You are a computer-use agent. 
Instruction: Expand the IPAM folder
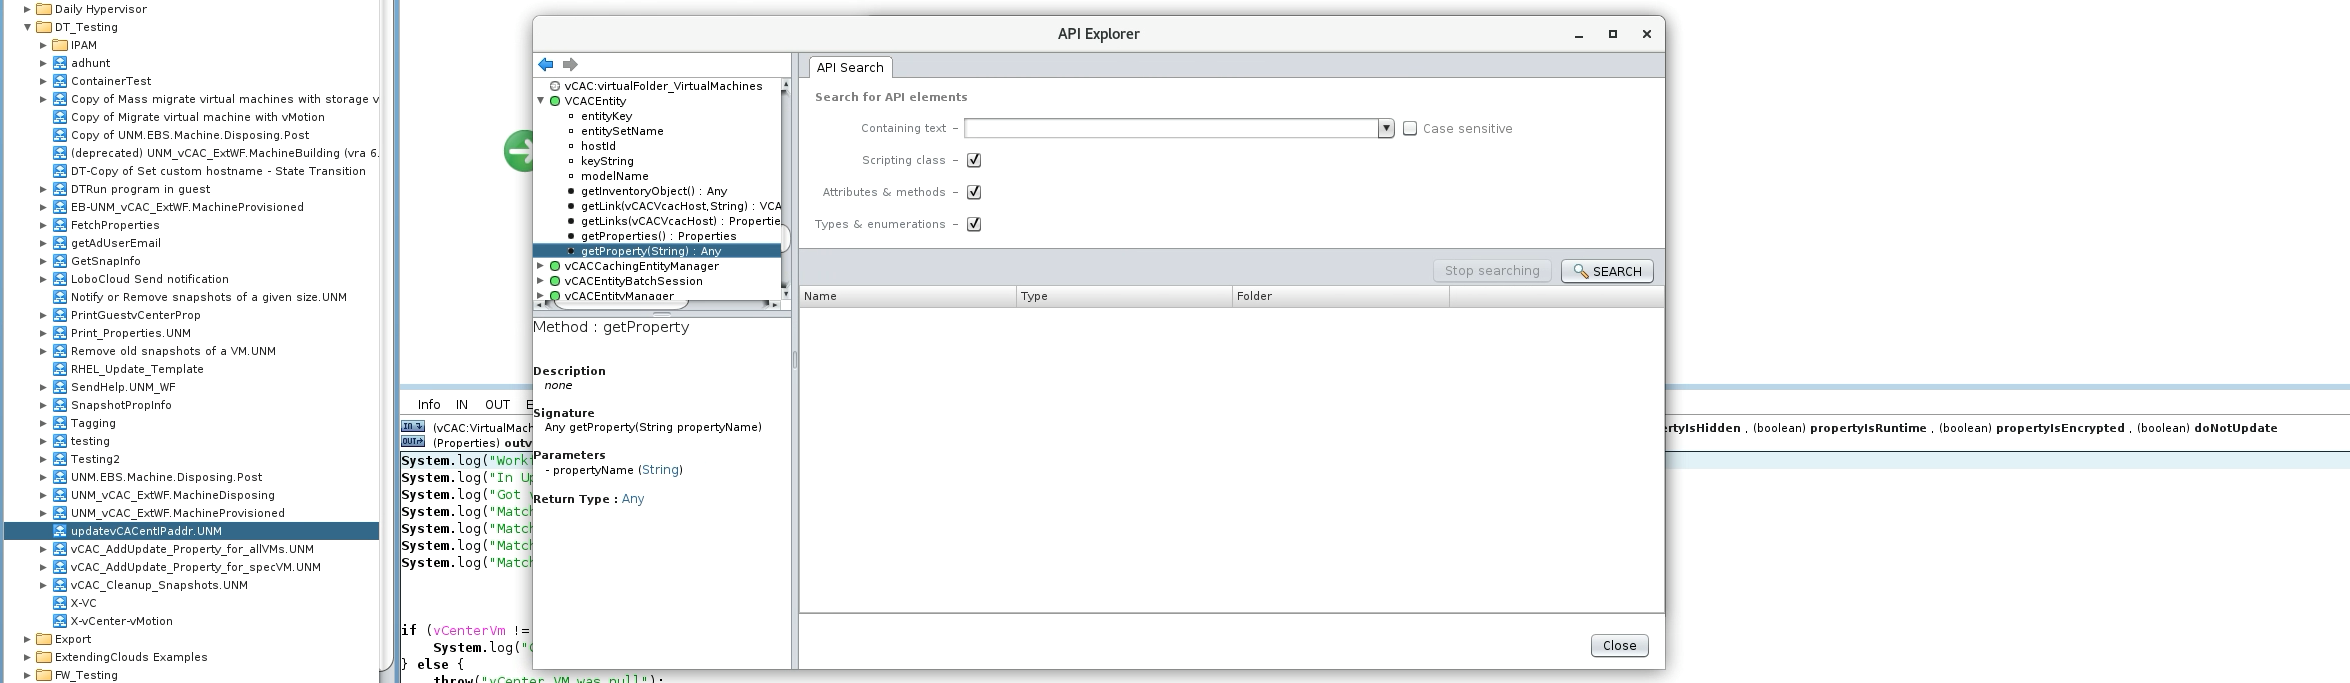(x=43, y=45)
